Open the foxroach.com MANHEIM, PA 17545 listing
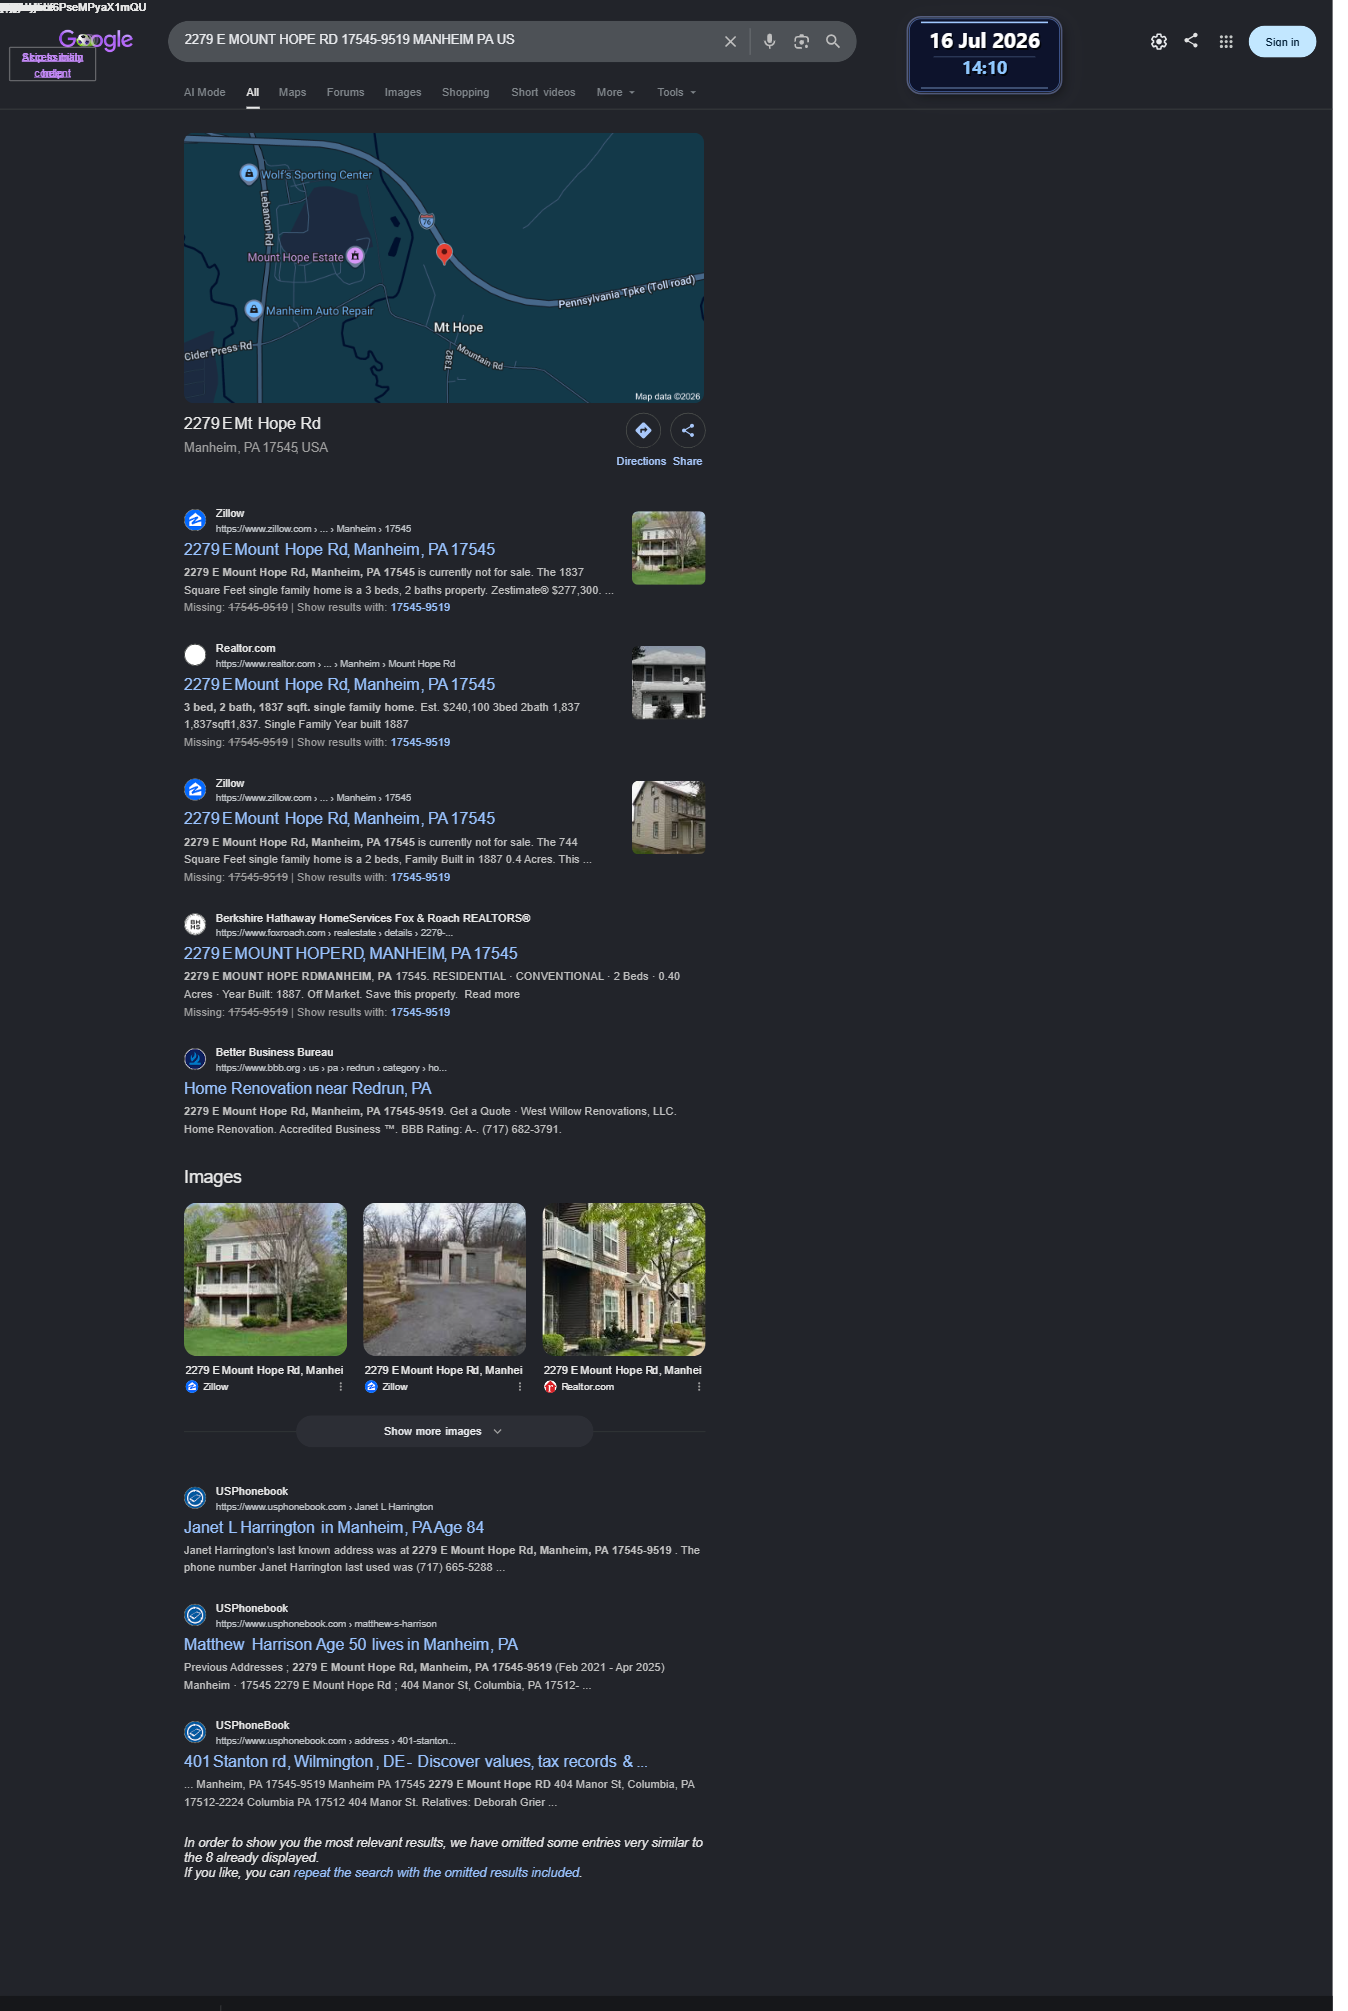Screen dimensions: 1348x2011 [350, 954]
